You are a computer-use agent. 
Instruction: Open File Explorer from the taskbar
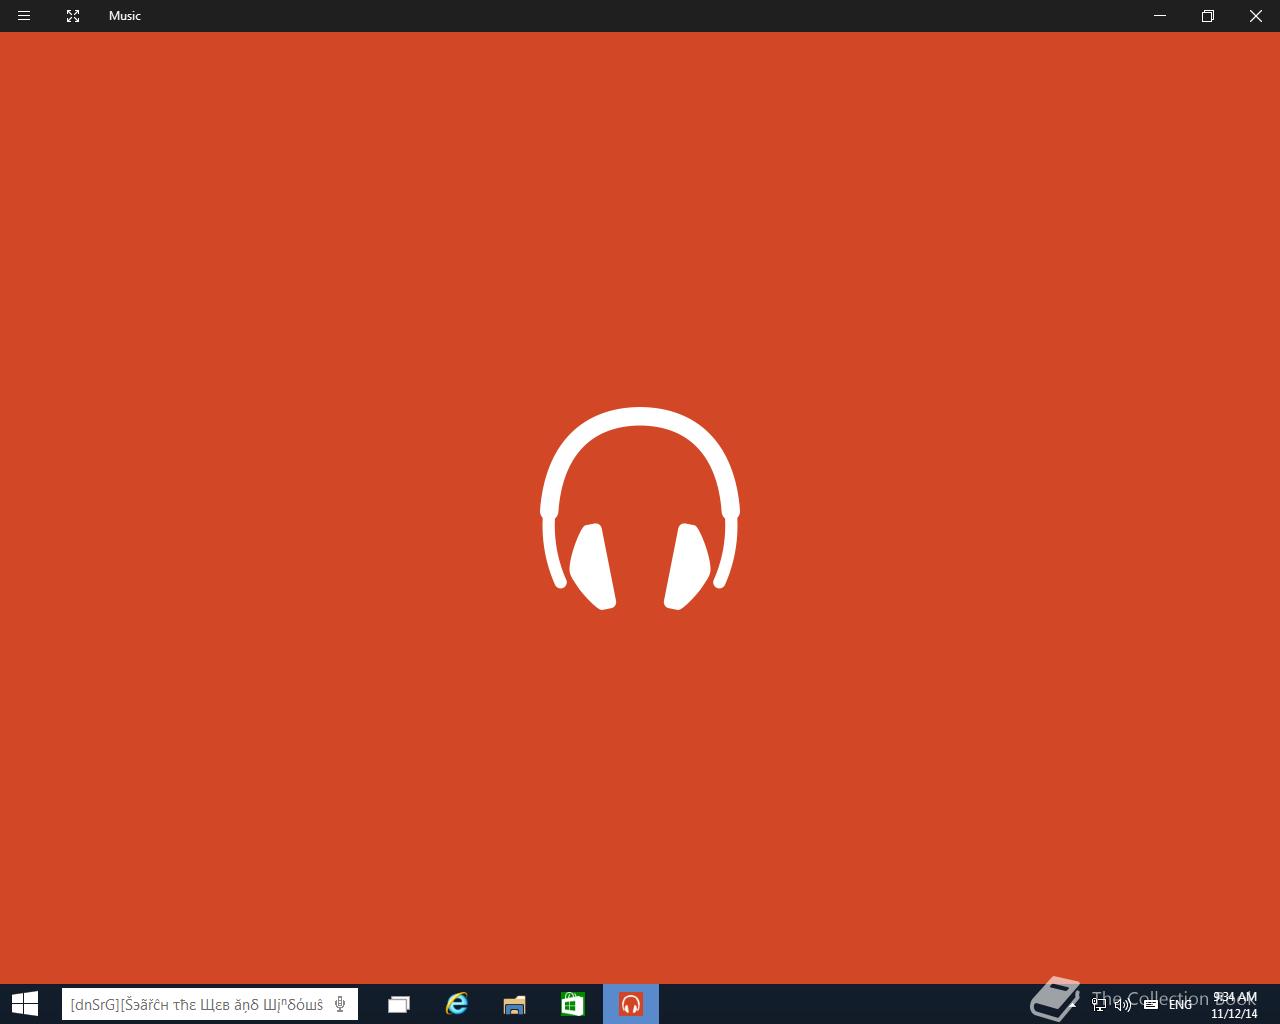coord(515,1004)
